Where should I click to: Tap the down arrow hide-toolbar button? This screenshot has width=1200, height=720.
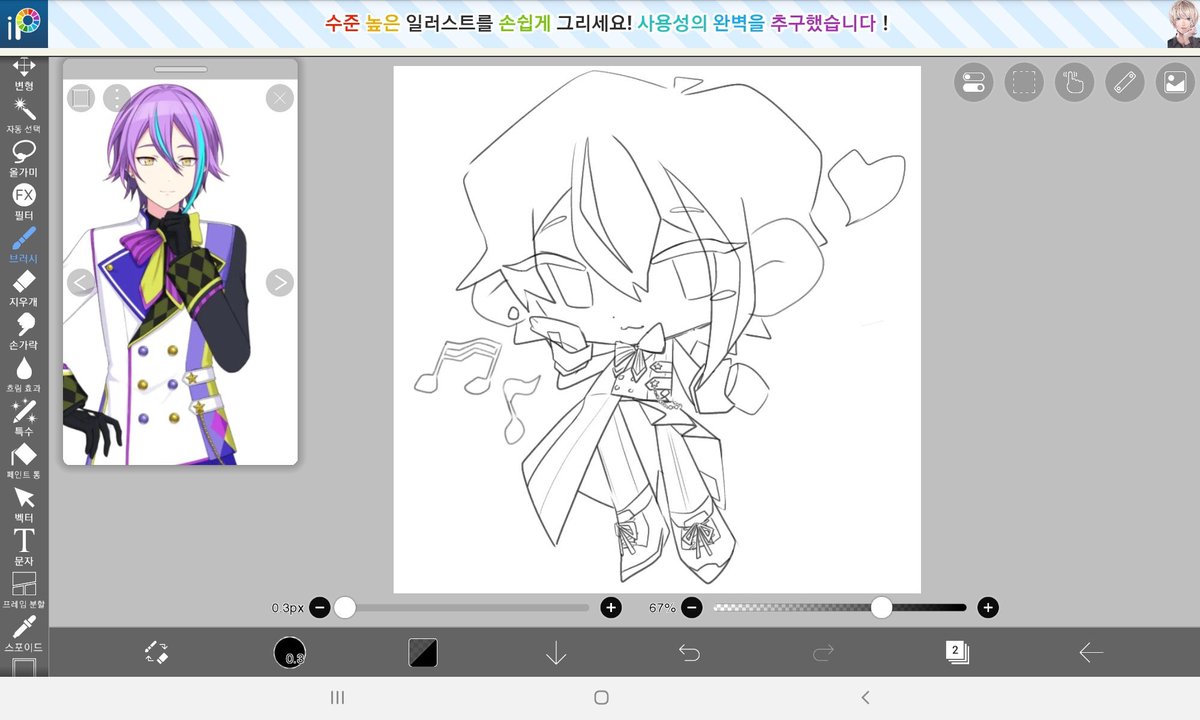pos(556,653)
